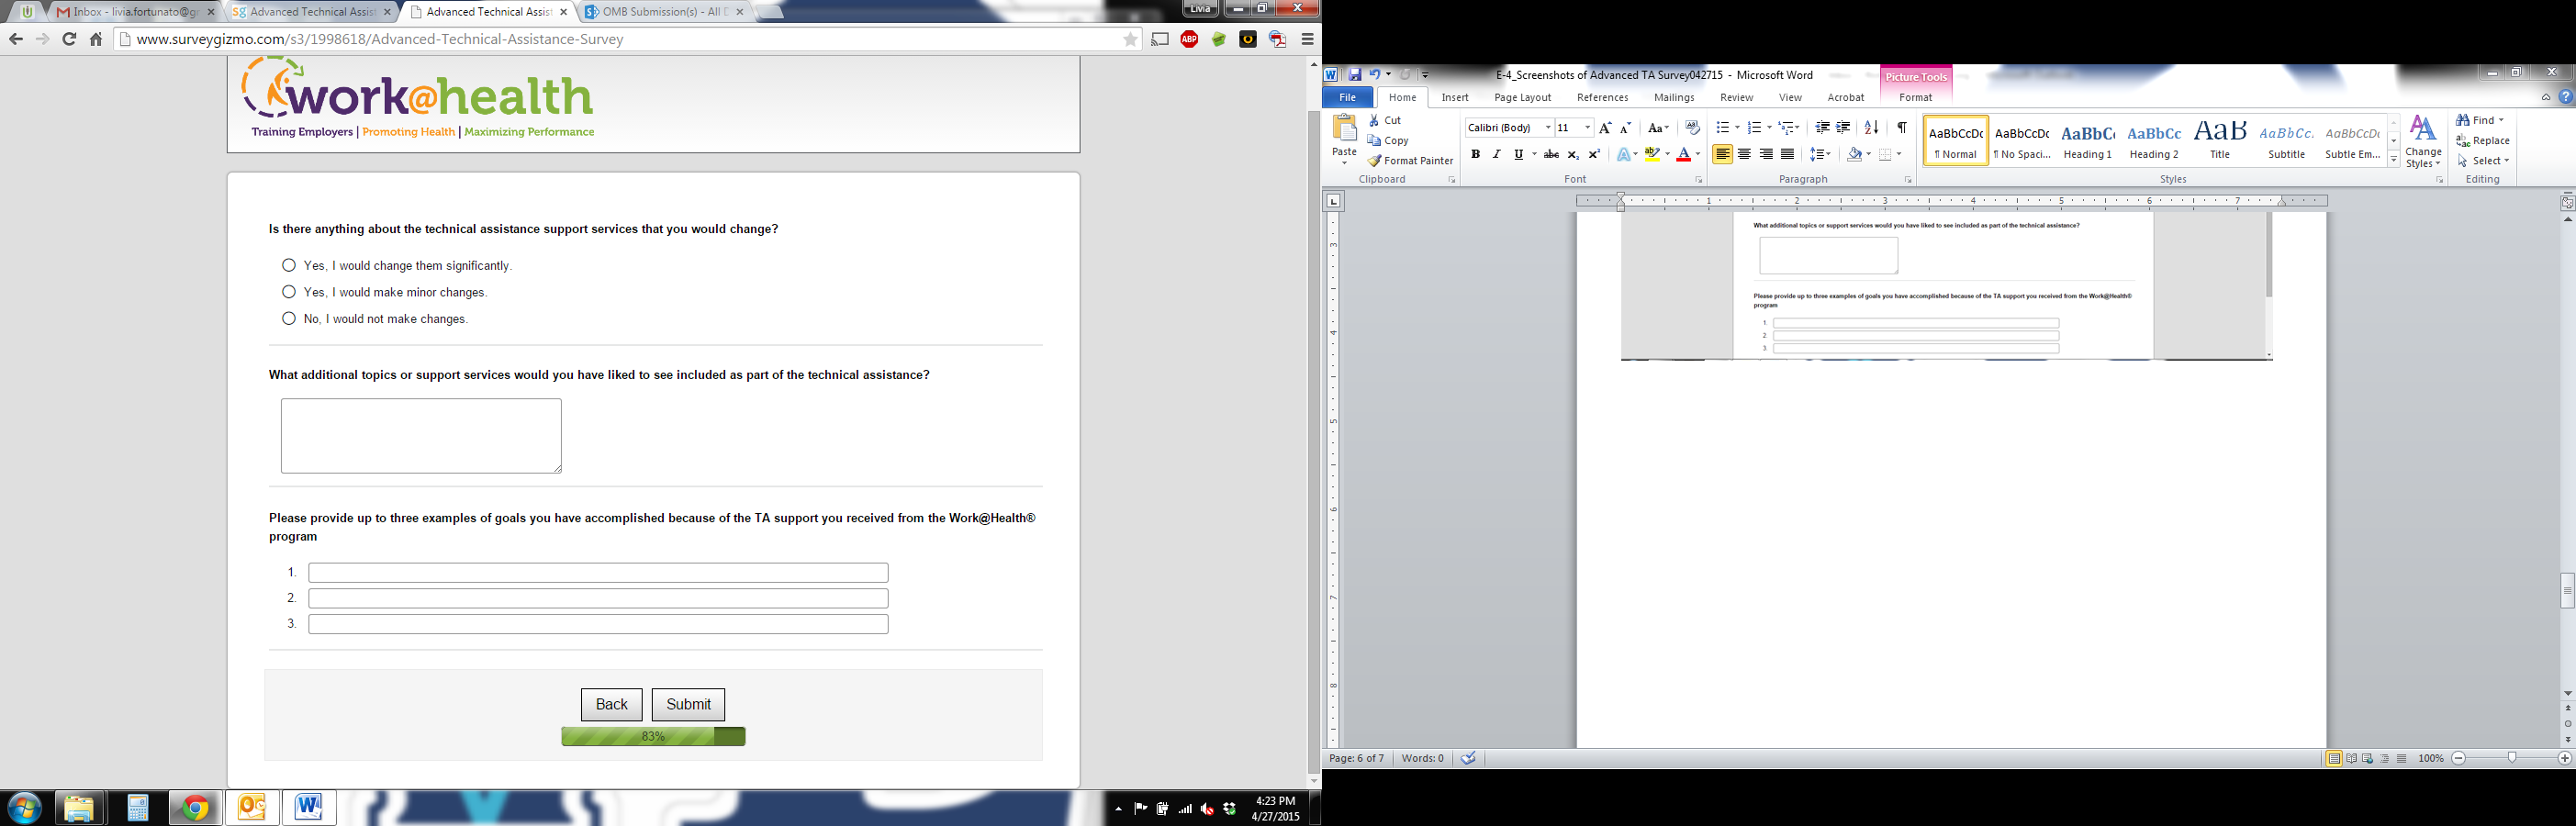Select "No, I would not make changes"
Viewport: 2576px width, 826px height.
pyautogui.click(x=289, y=319)
